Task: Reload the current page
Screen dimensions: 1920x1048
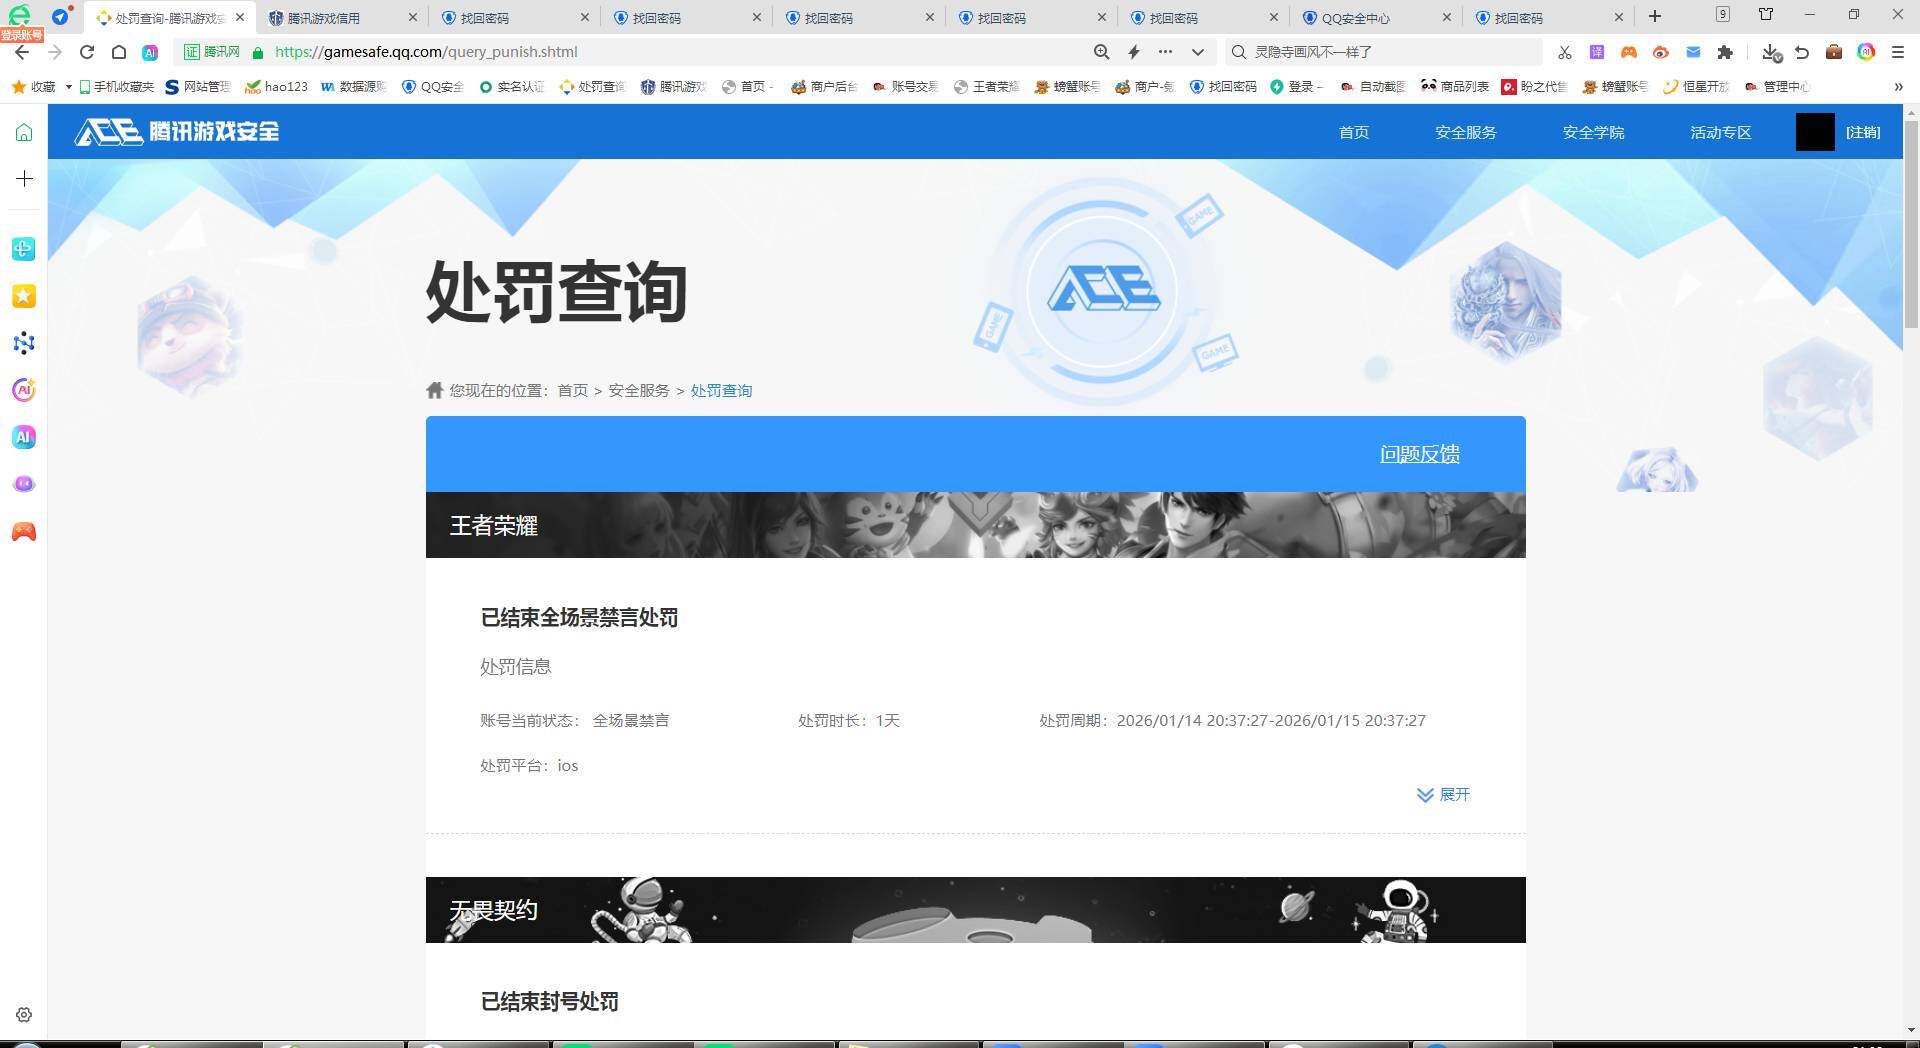Action: tap(87, 52)
